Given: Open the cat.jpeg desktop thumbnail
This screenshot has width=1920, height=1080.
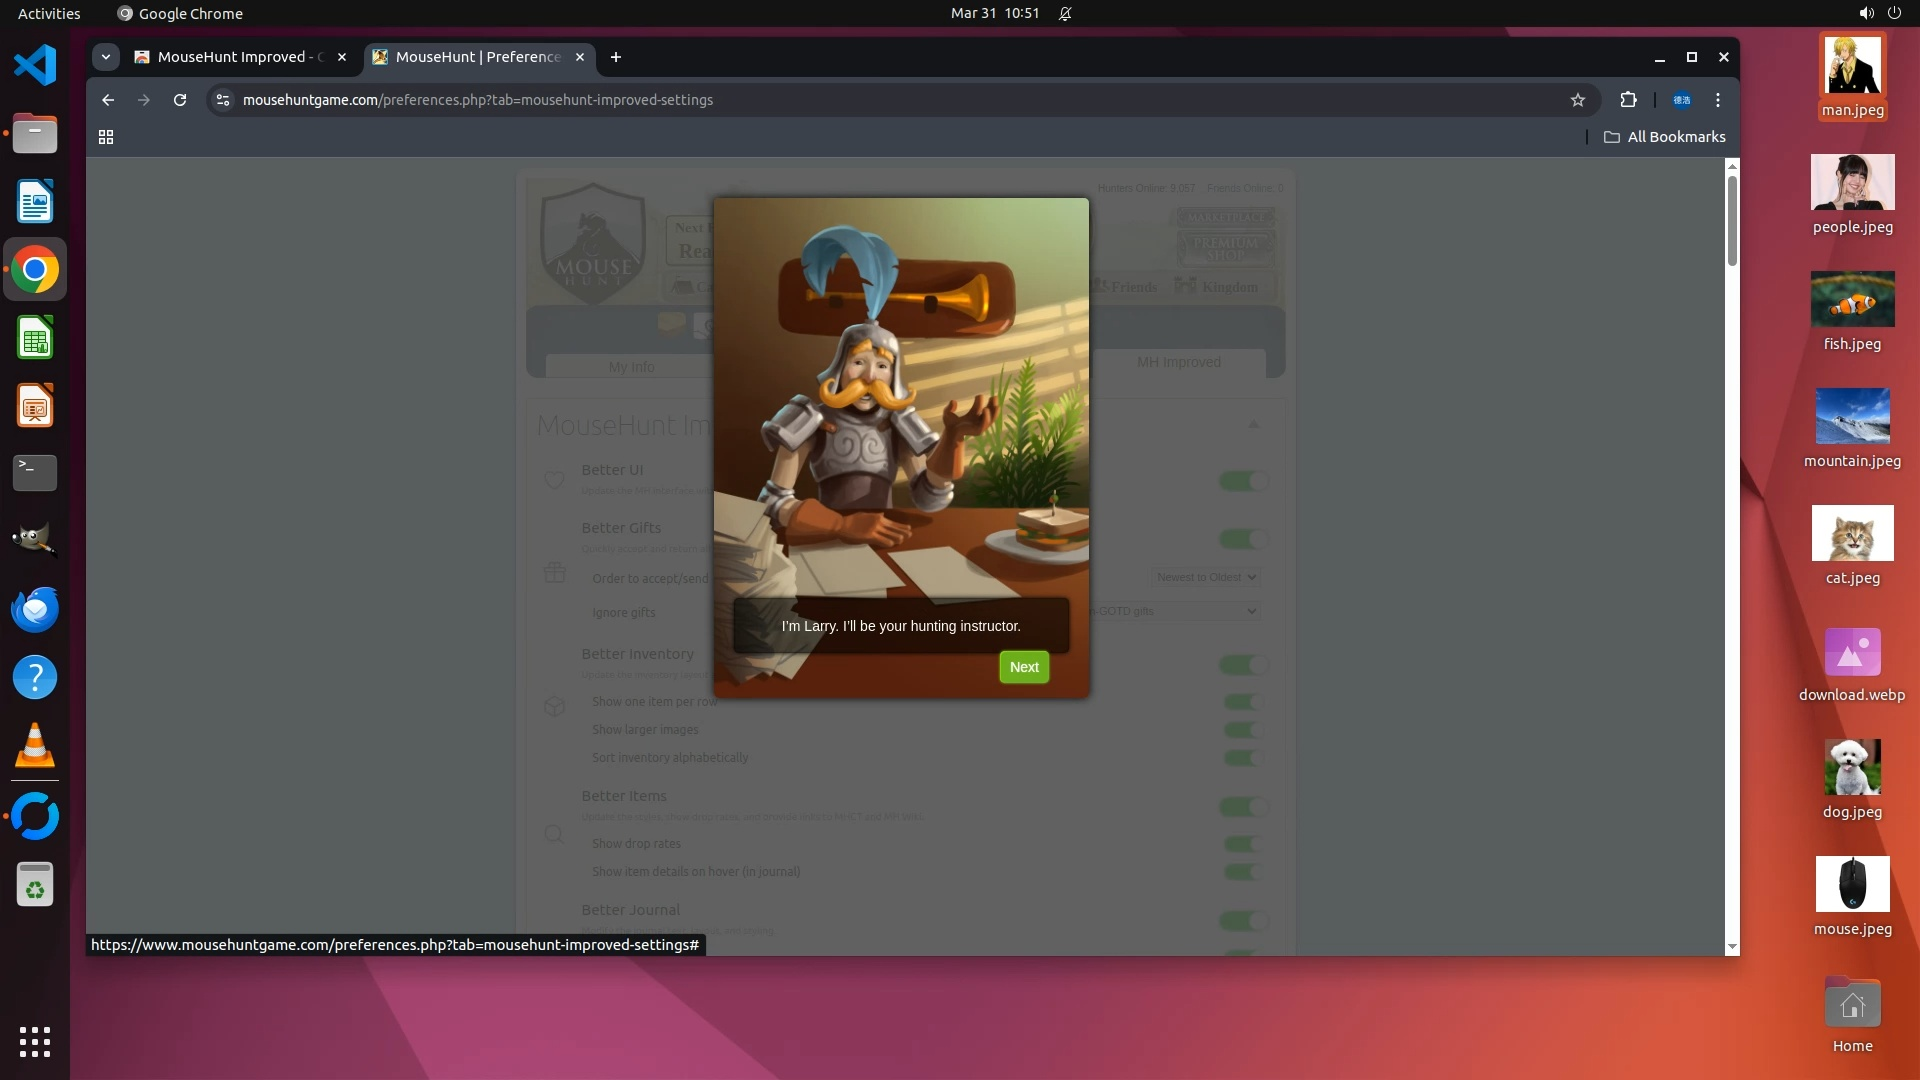Looking at the screenshot, I should point(1852,534).
